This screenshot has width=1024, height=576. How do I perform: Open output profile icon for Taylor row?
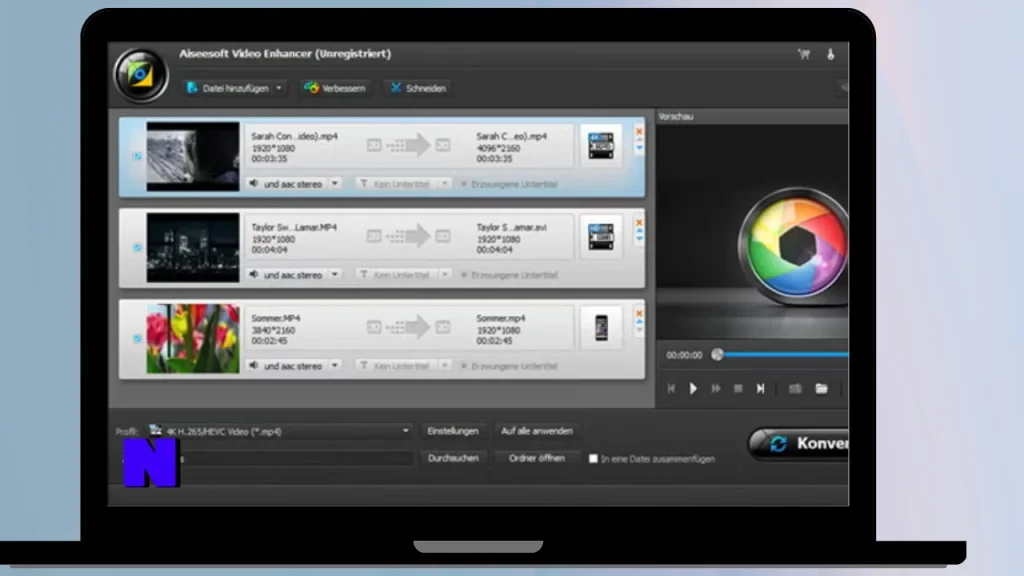601,236
